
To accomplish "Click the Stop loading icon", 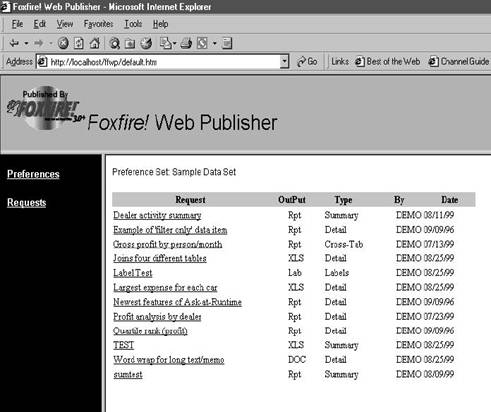I will tap(63, 43).
